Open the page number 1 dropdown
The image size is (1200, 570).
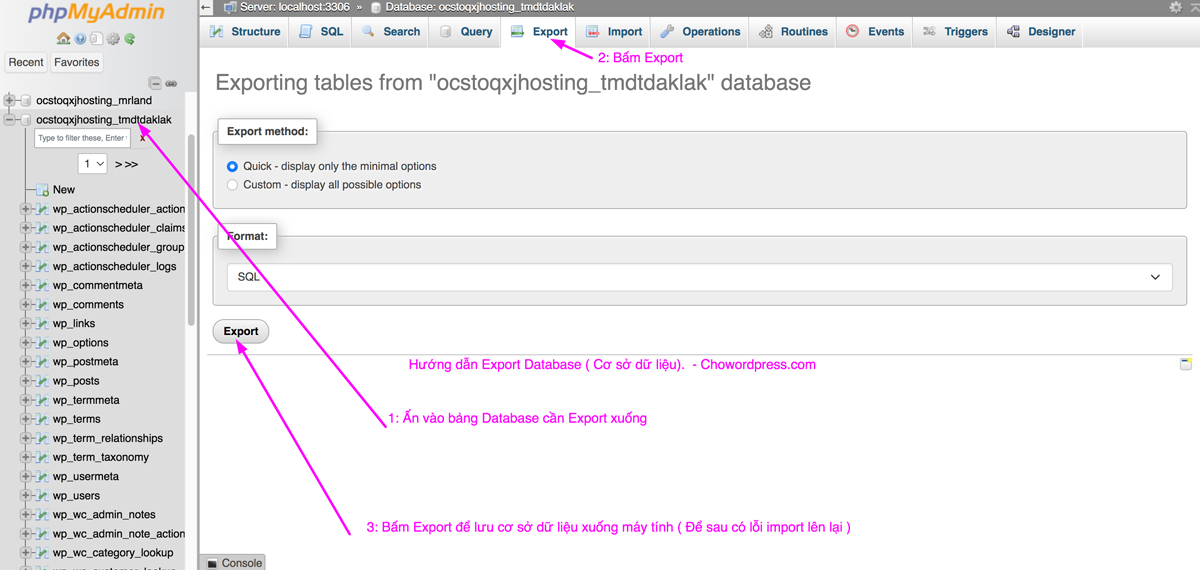tap(93, 163)
